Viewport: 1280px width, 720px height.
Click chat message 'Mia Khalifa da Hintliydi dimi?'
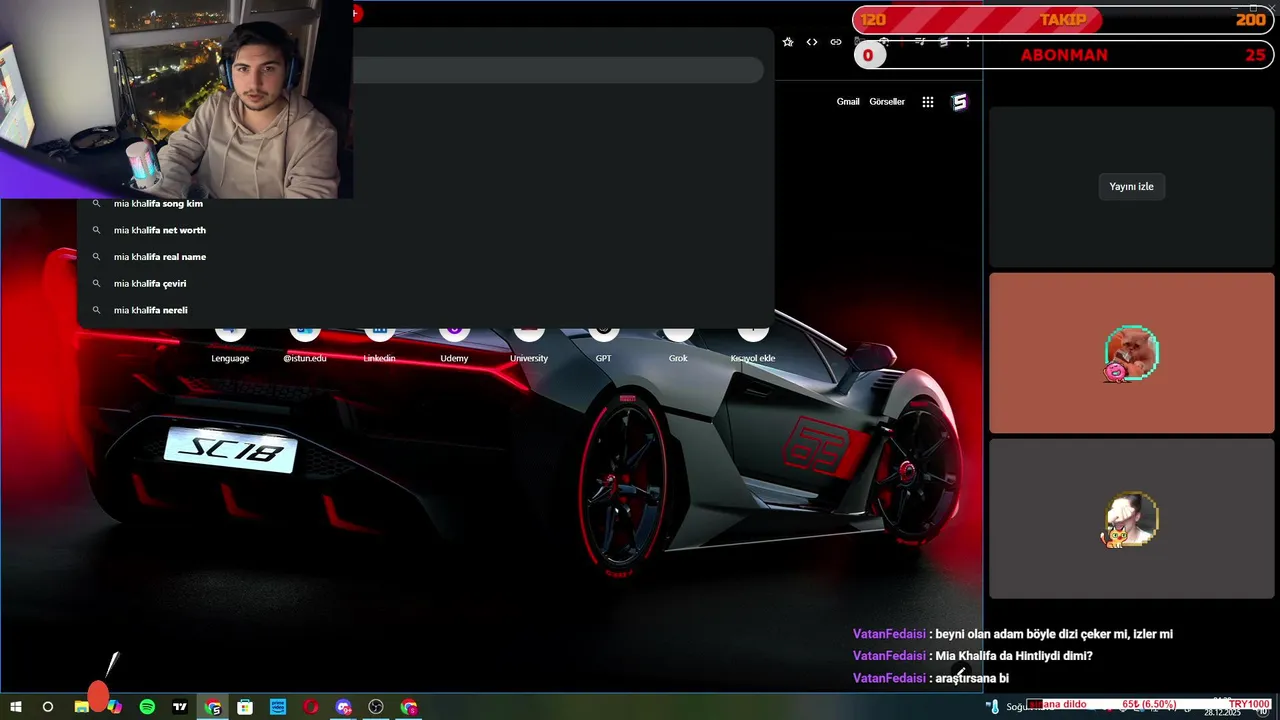tap(1014, 656)
